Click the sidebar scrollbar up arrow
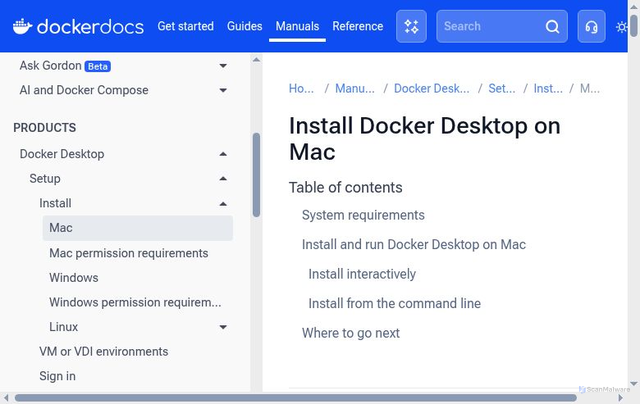This screenshot has width=640, height=404. pos(256,60)
